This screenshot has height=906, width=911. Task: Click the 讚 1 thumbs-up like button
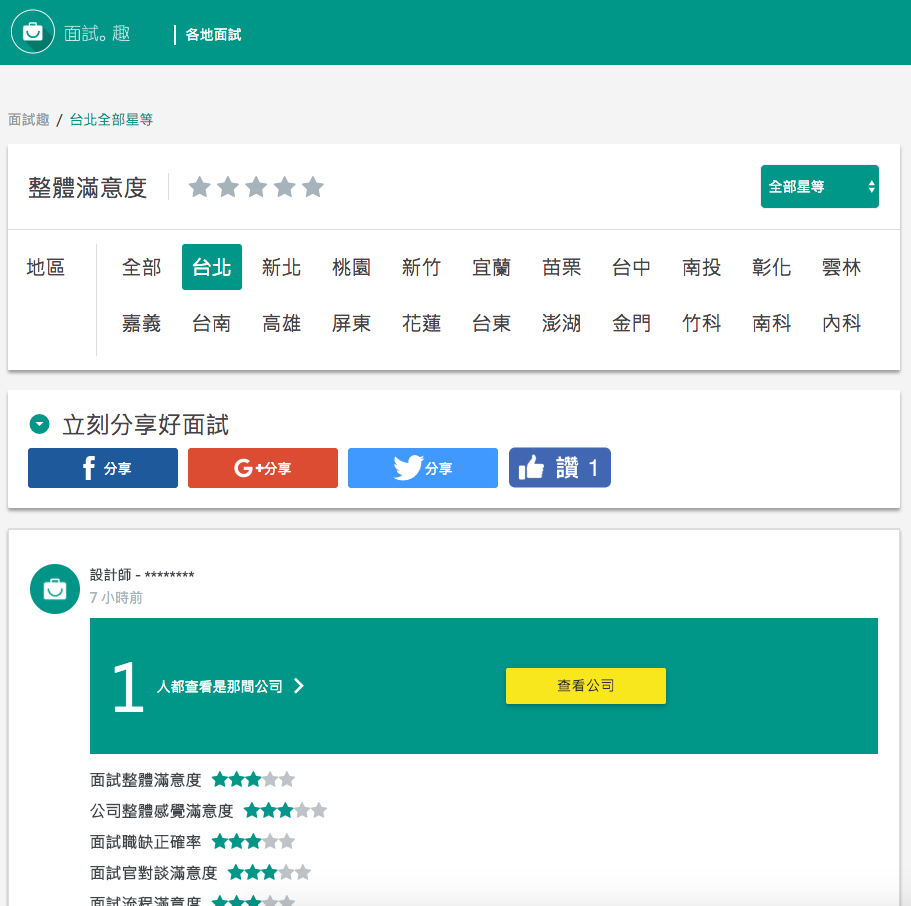(x=559, y=467)
